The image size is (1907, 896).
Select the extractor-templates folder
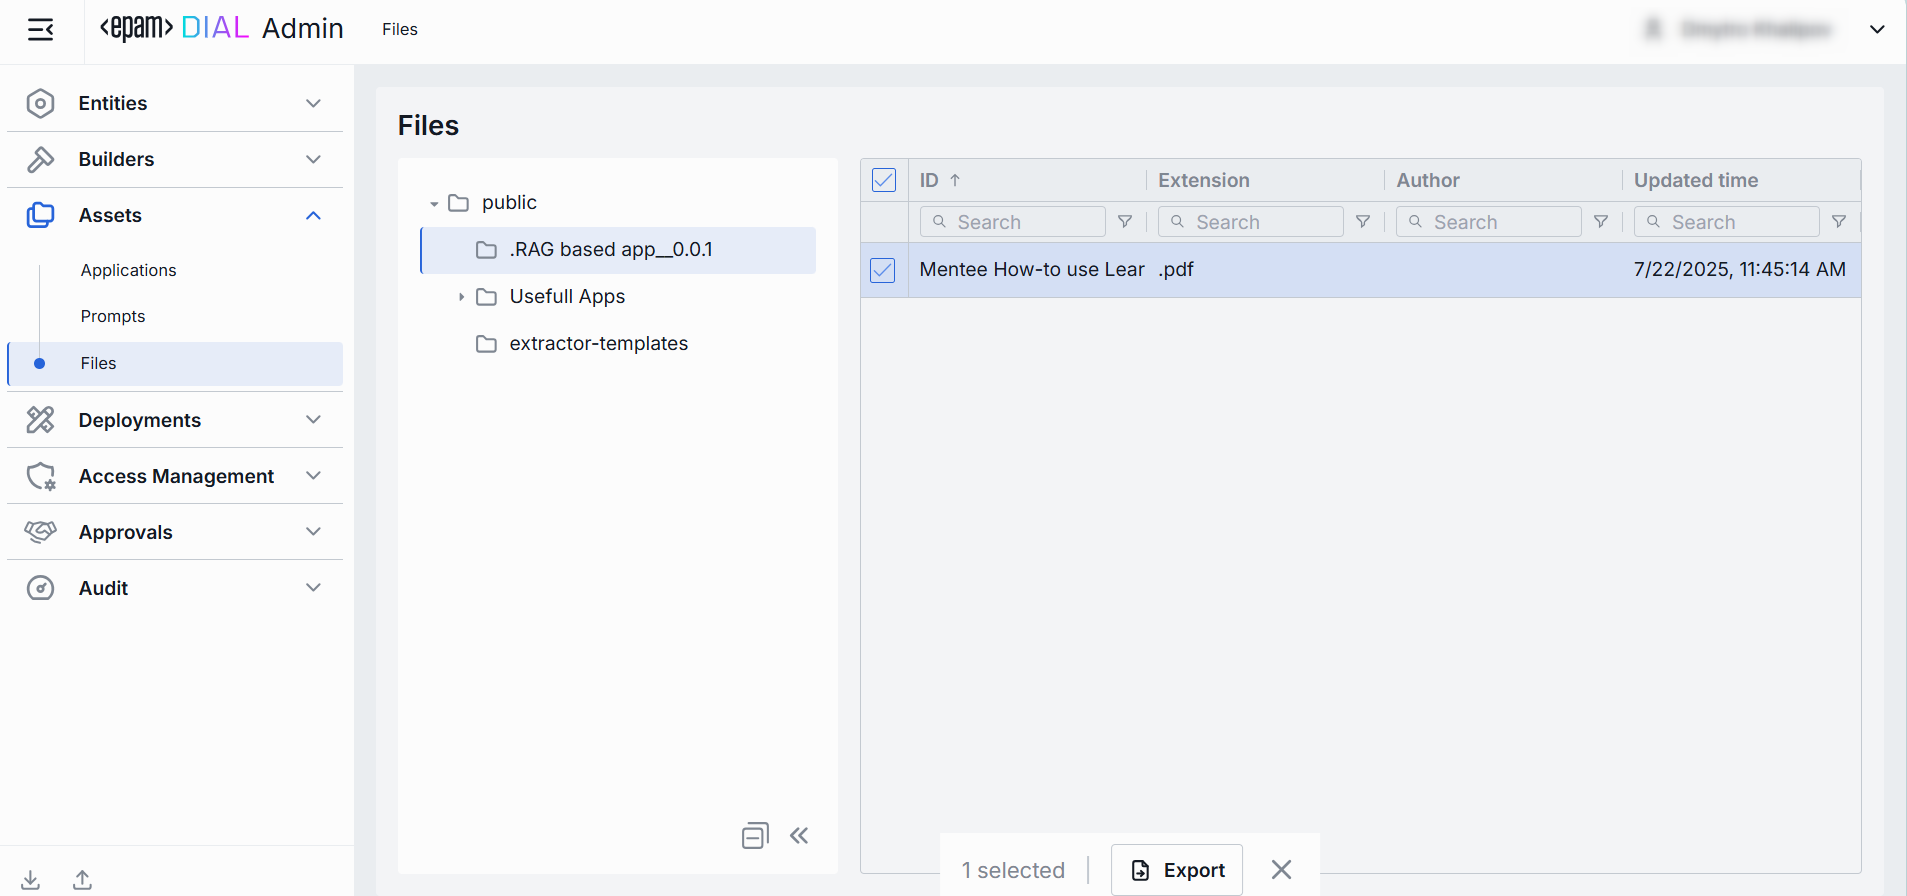click(598, 344)
